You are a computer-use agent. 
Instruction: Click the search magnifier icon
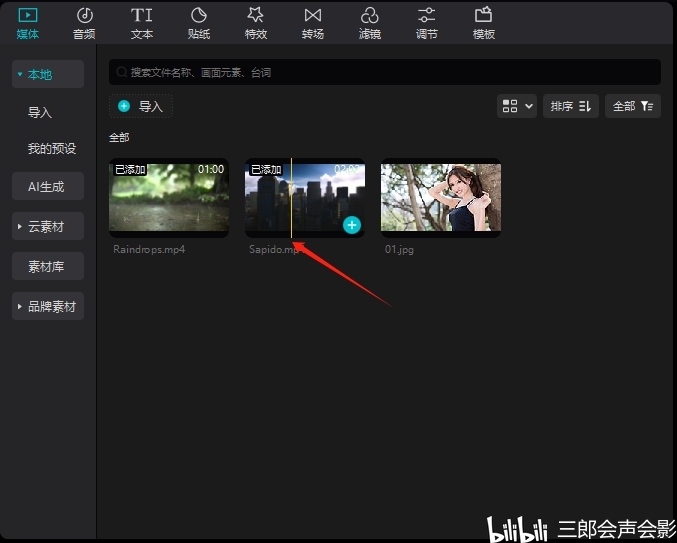tap(122, 72)
